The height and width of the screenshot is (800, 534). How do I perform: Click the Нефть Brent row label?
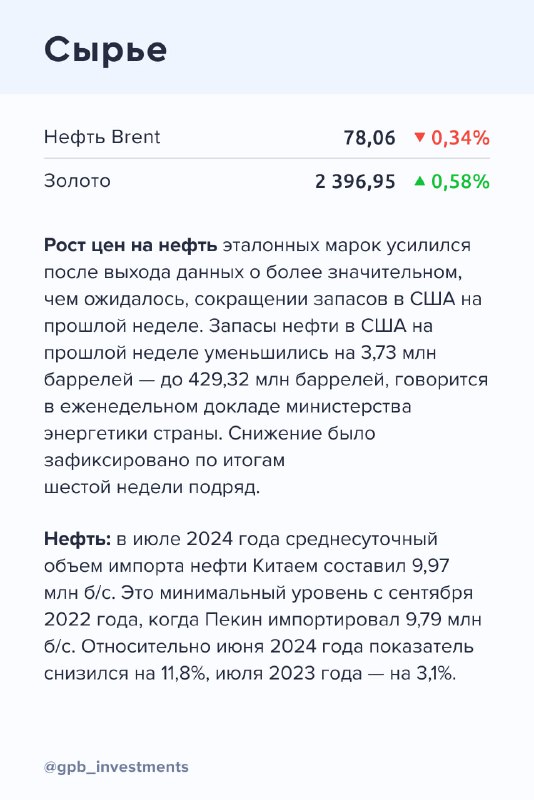[x=102, y=137]
